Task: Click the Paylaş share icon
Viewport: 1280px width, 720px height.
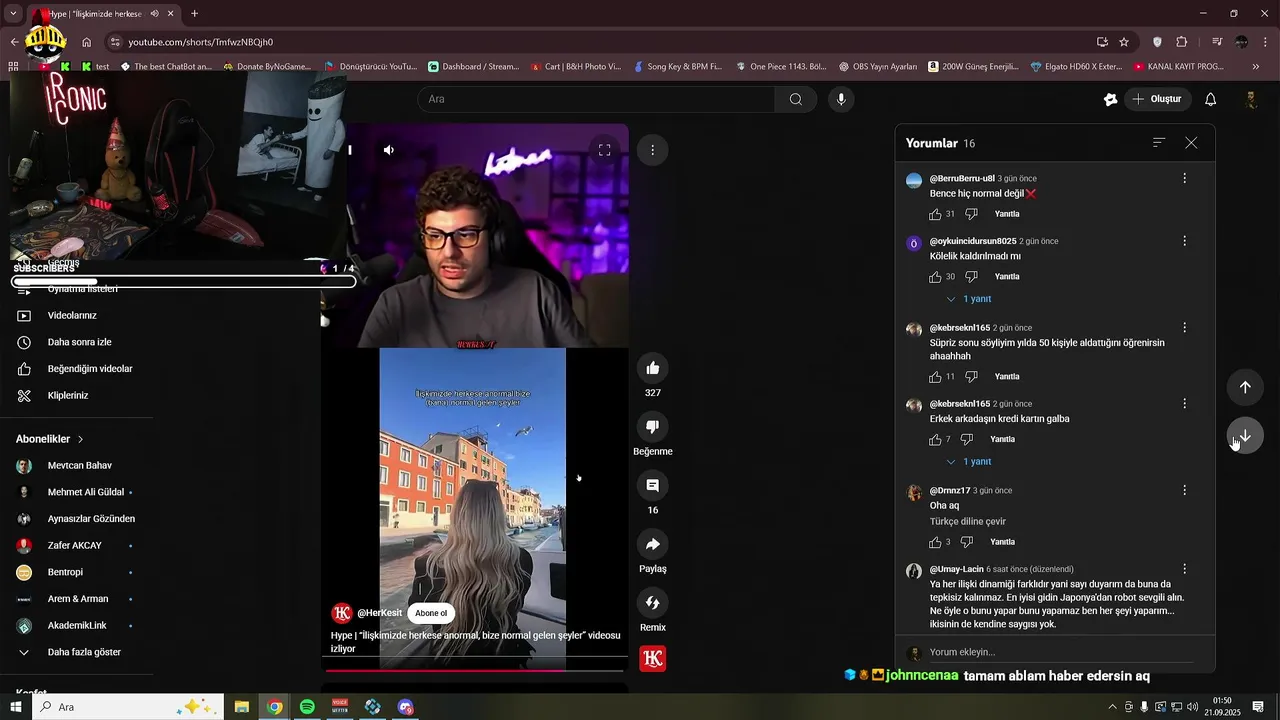Action: click(x=653, y=544)
